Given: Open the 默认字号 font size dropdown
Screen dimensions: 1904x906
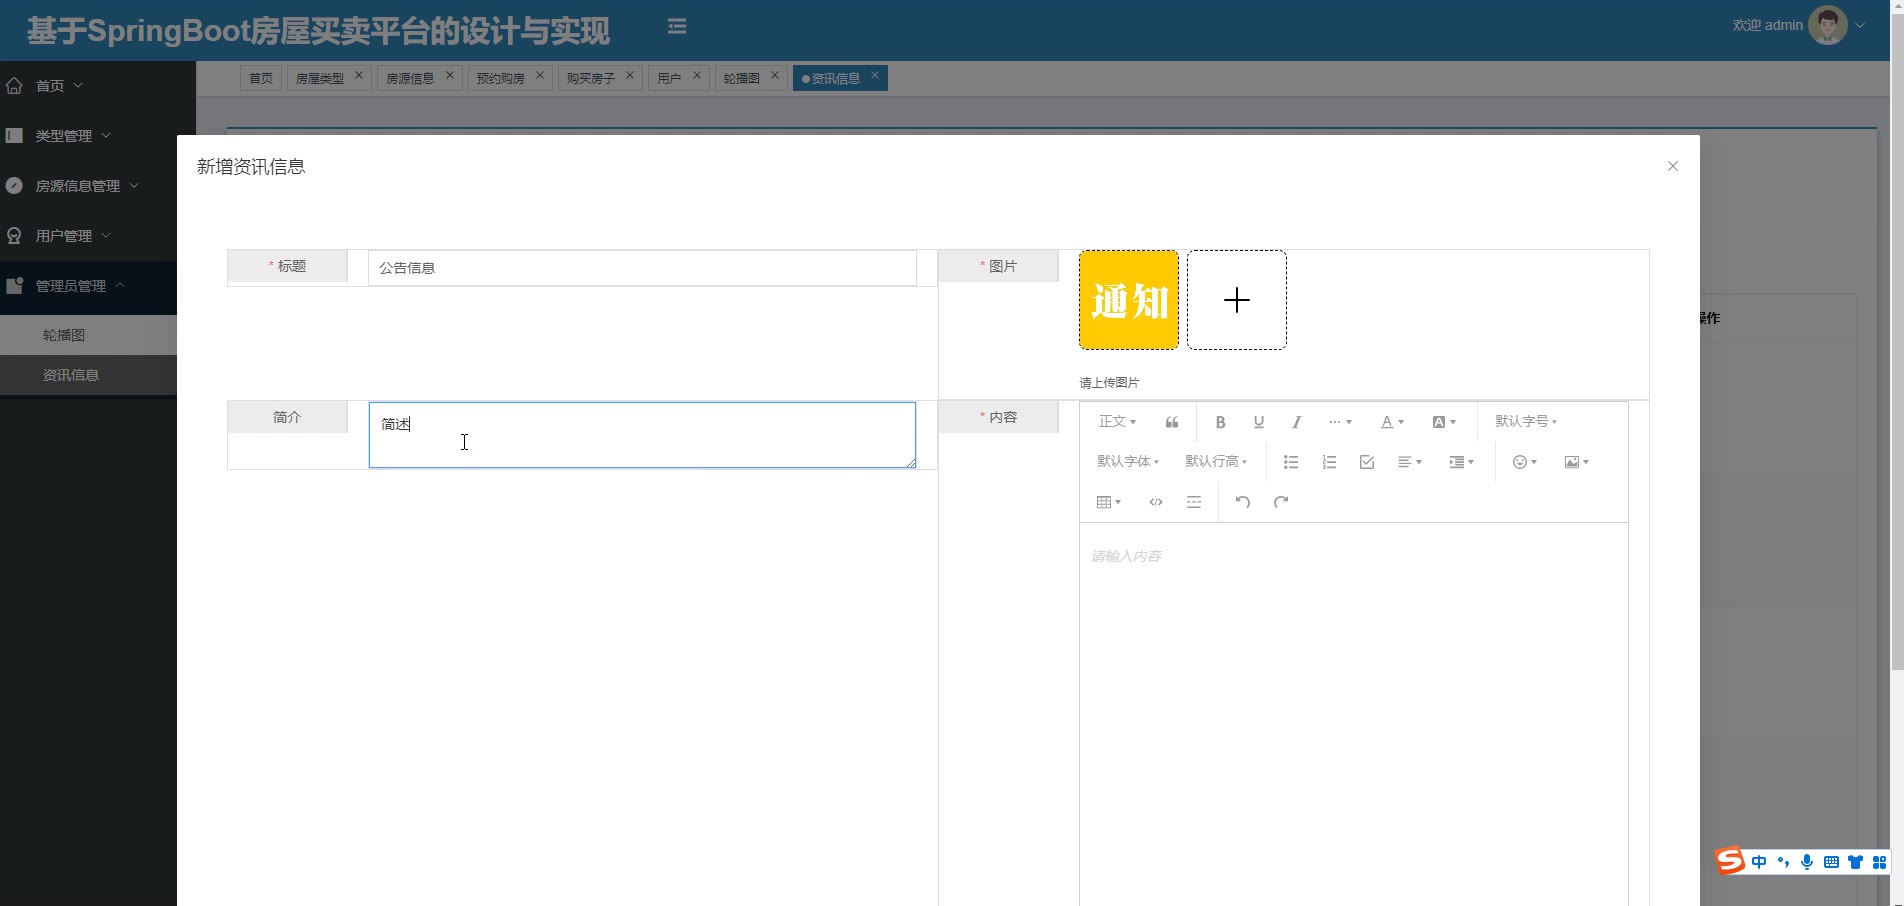Looking at the screenshot, I should [1525, 422].
